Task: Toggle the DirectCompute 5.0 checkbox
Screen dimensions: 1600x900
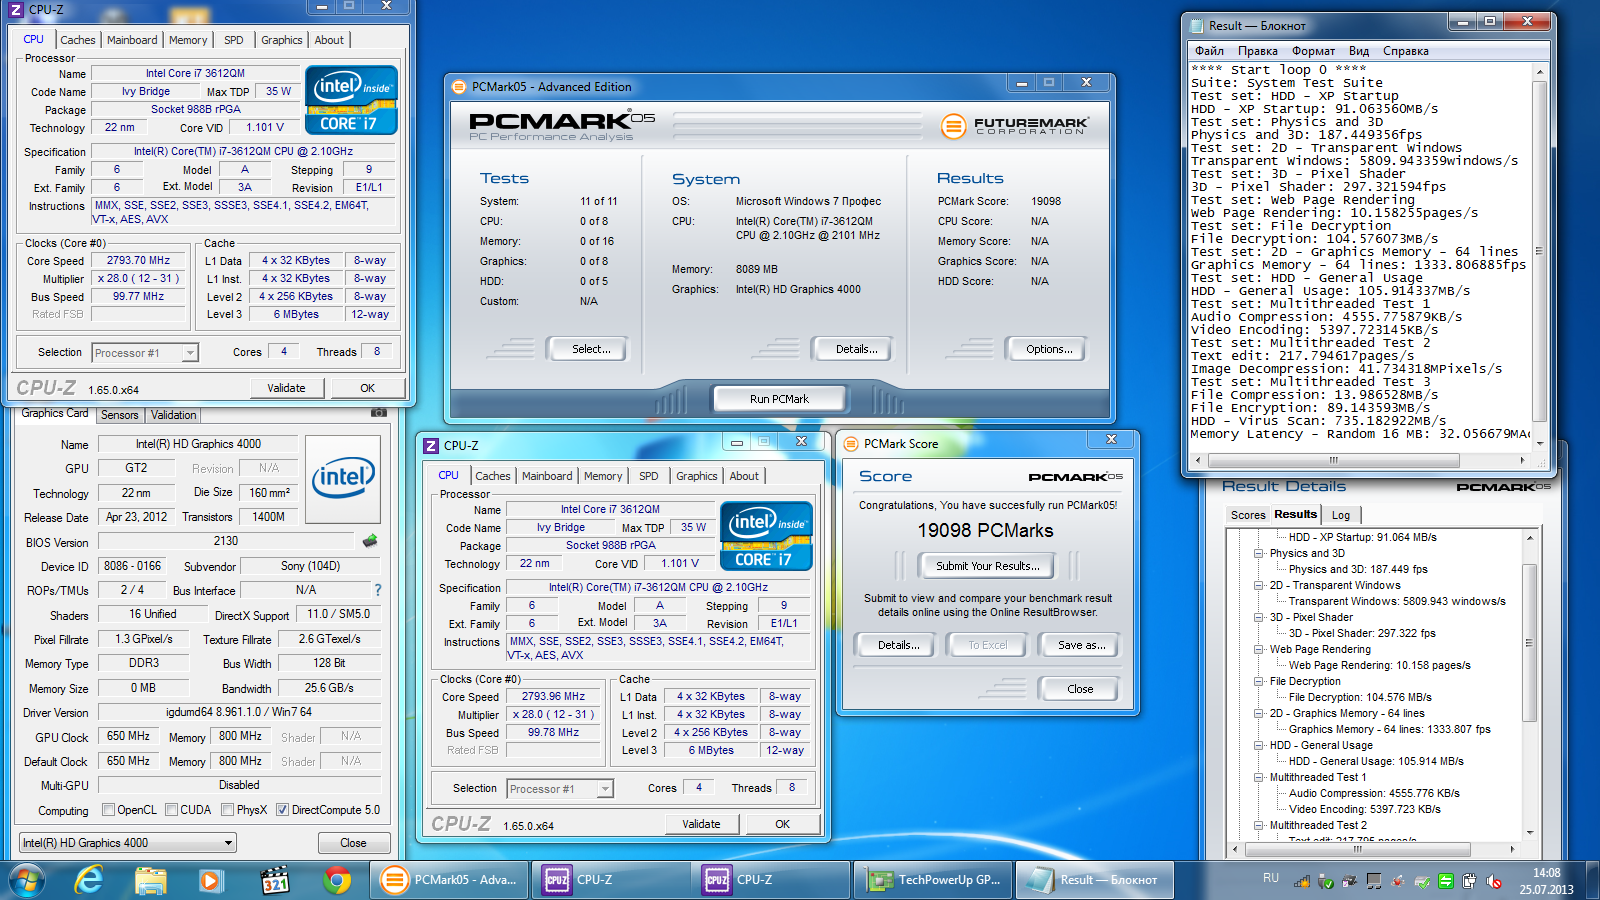Action: coord(283,810)
